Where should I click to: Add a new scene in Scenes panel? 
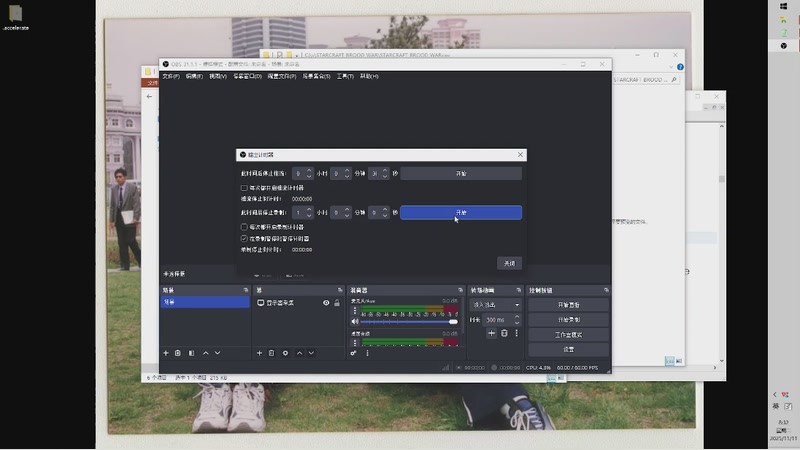pyautogui.click(x=166, y=353)
